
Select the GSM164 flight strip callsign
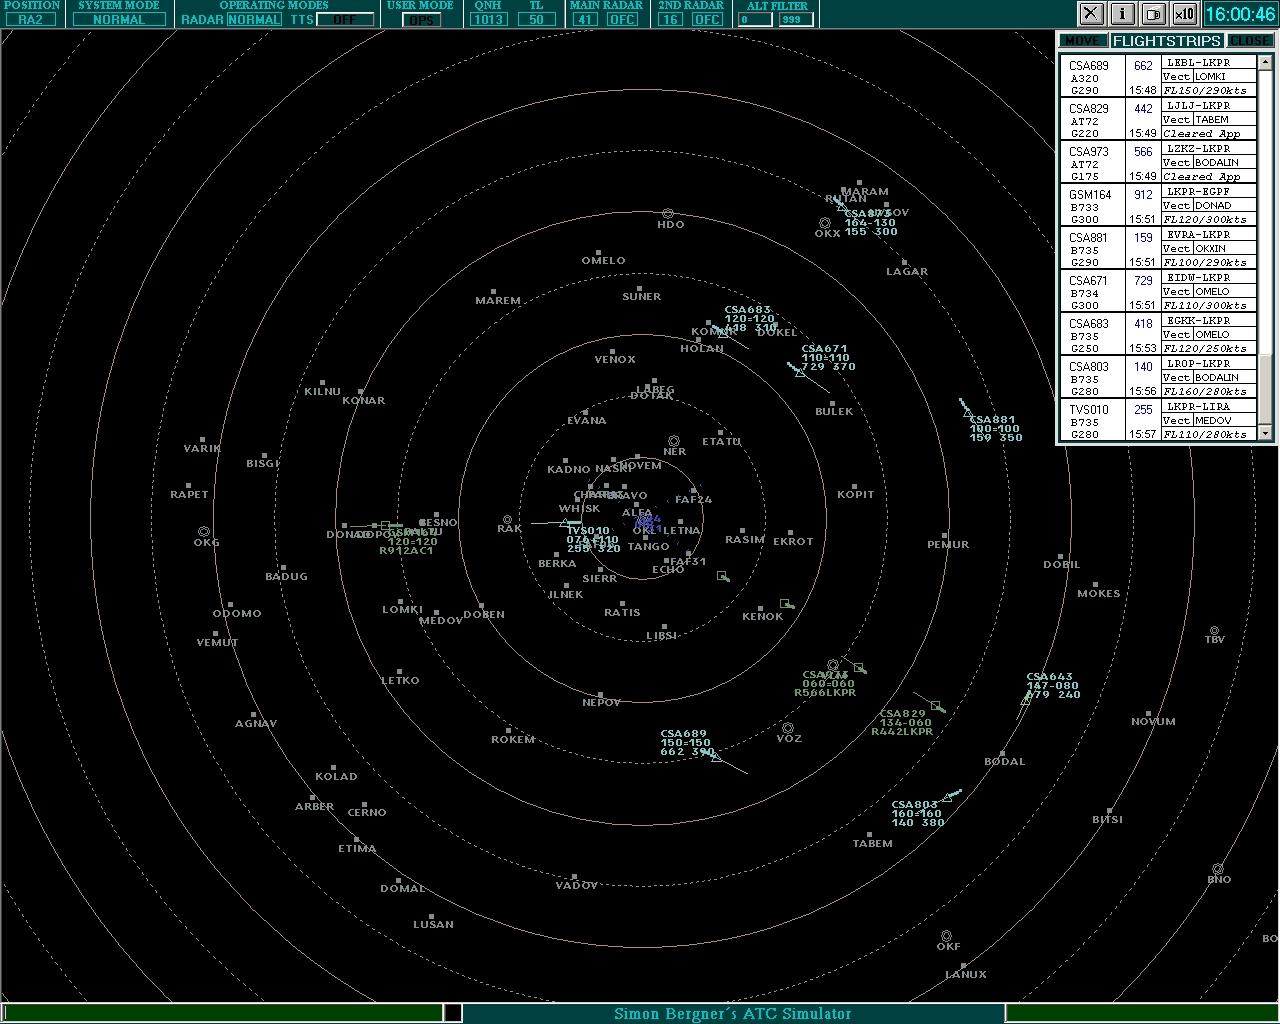pos(1090,195)
